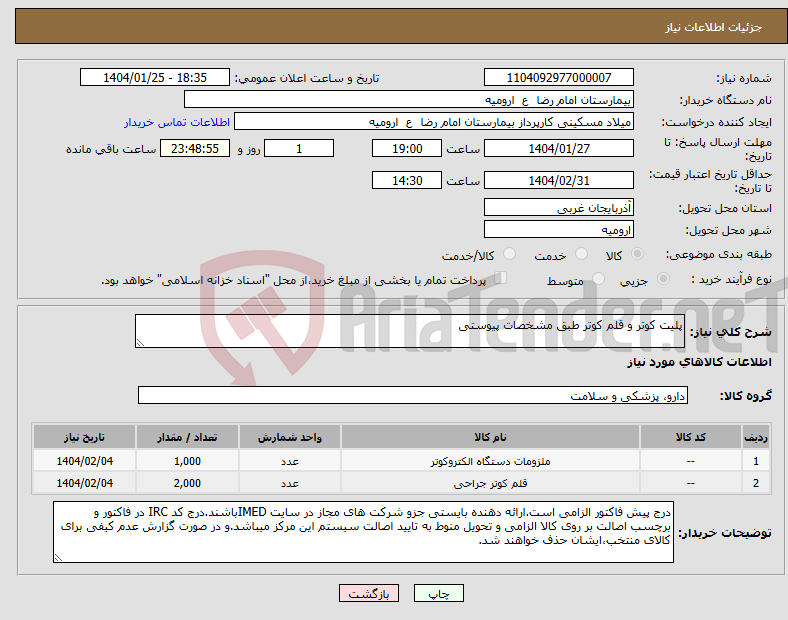The width and height of the screenshot is (788, 620).
Task: Click the تاریخ نیاز column header
Action: tap(84, 437)
